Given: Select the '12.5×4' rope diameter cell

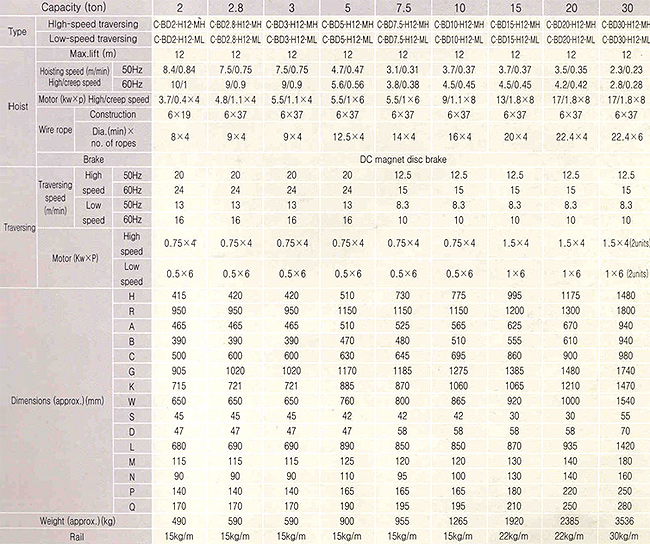Looking at the screenshot, I should pyautogui.click(x=348, y=137).
